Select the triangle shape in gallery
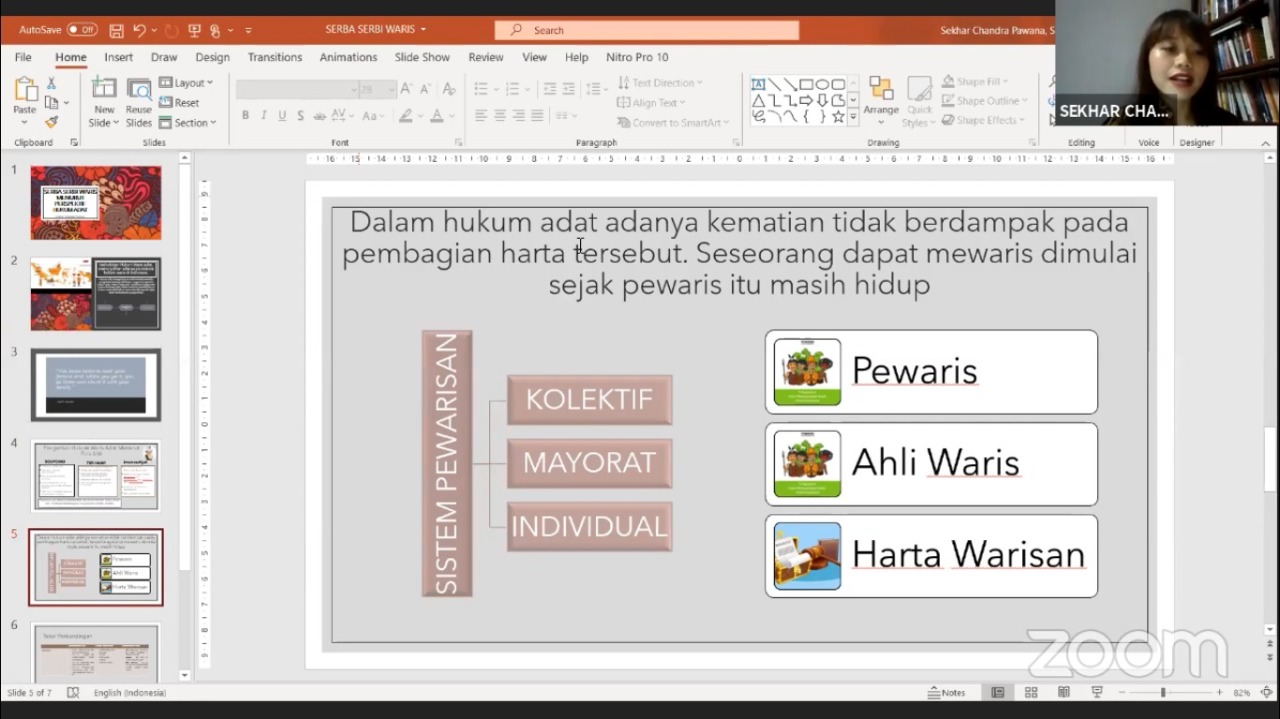The width and height of the screenshot is (1280, 719). pyautogui.click(x=758, y=100)
